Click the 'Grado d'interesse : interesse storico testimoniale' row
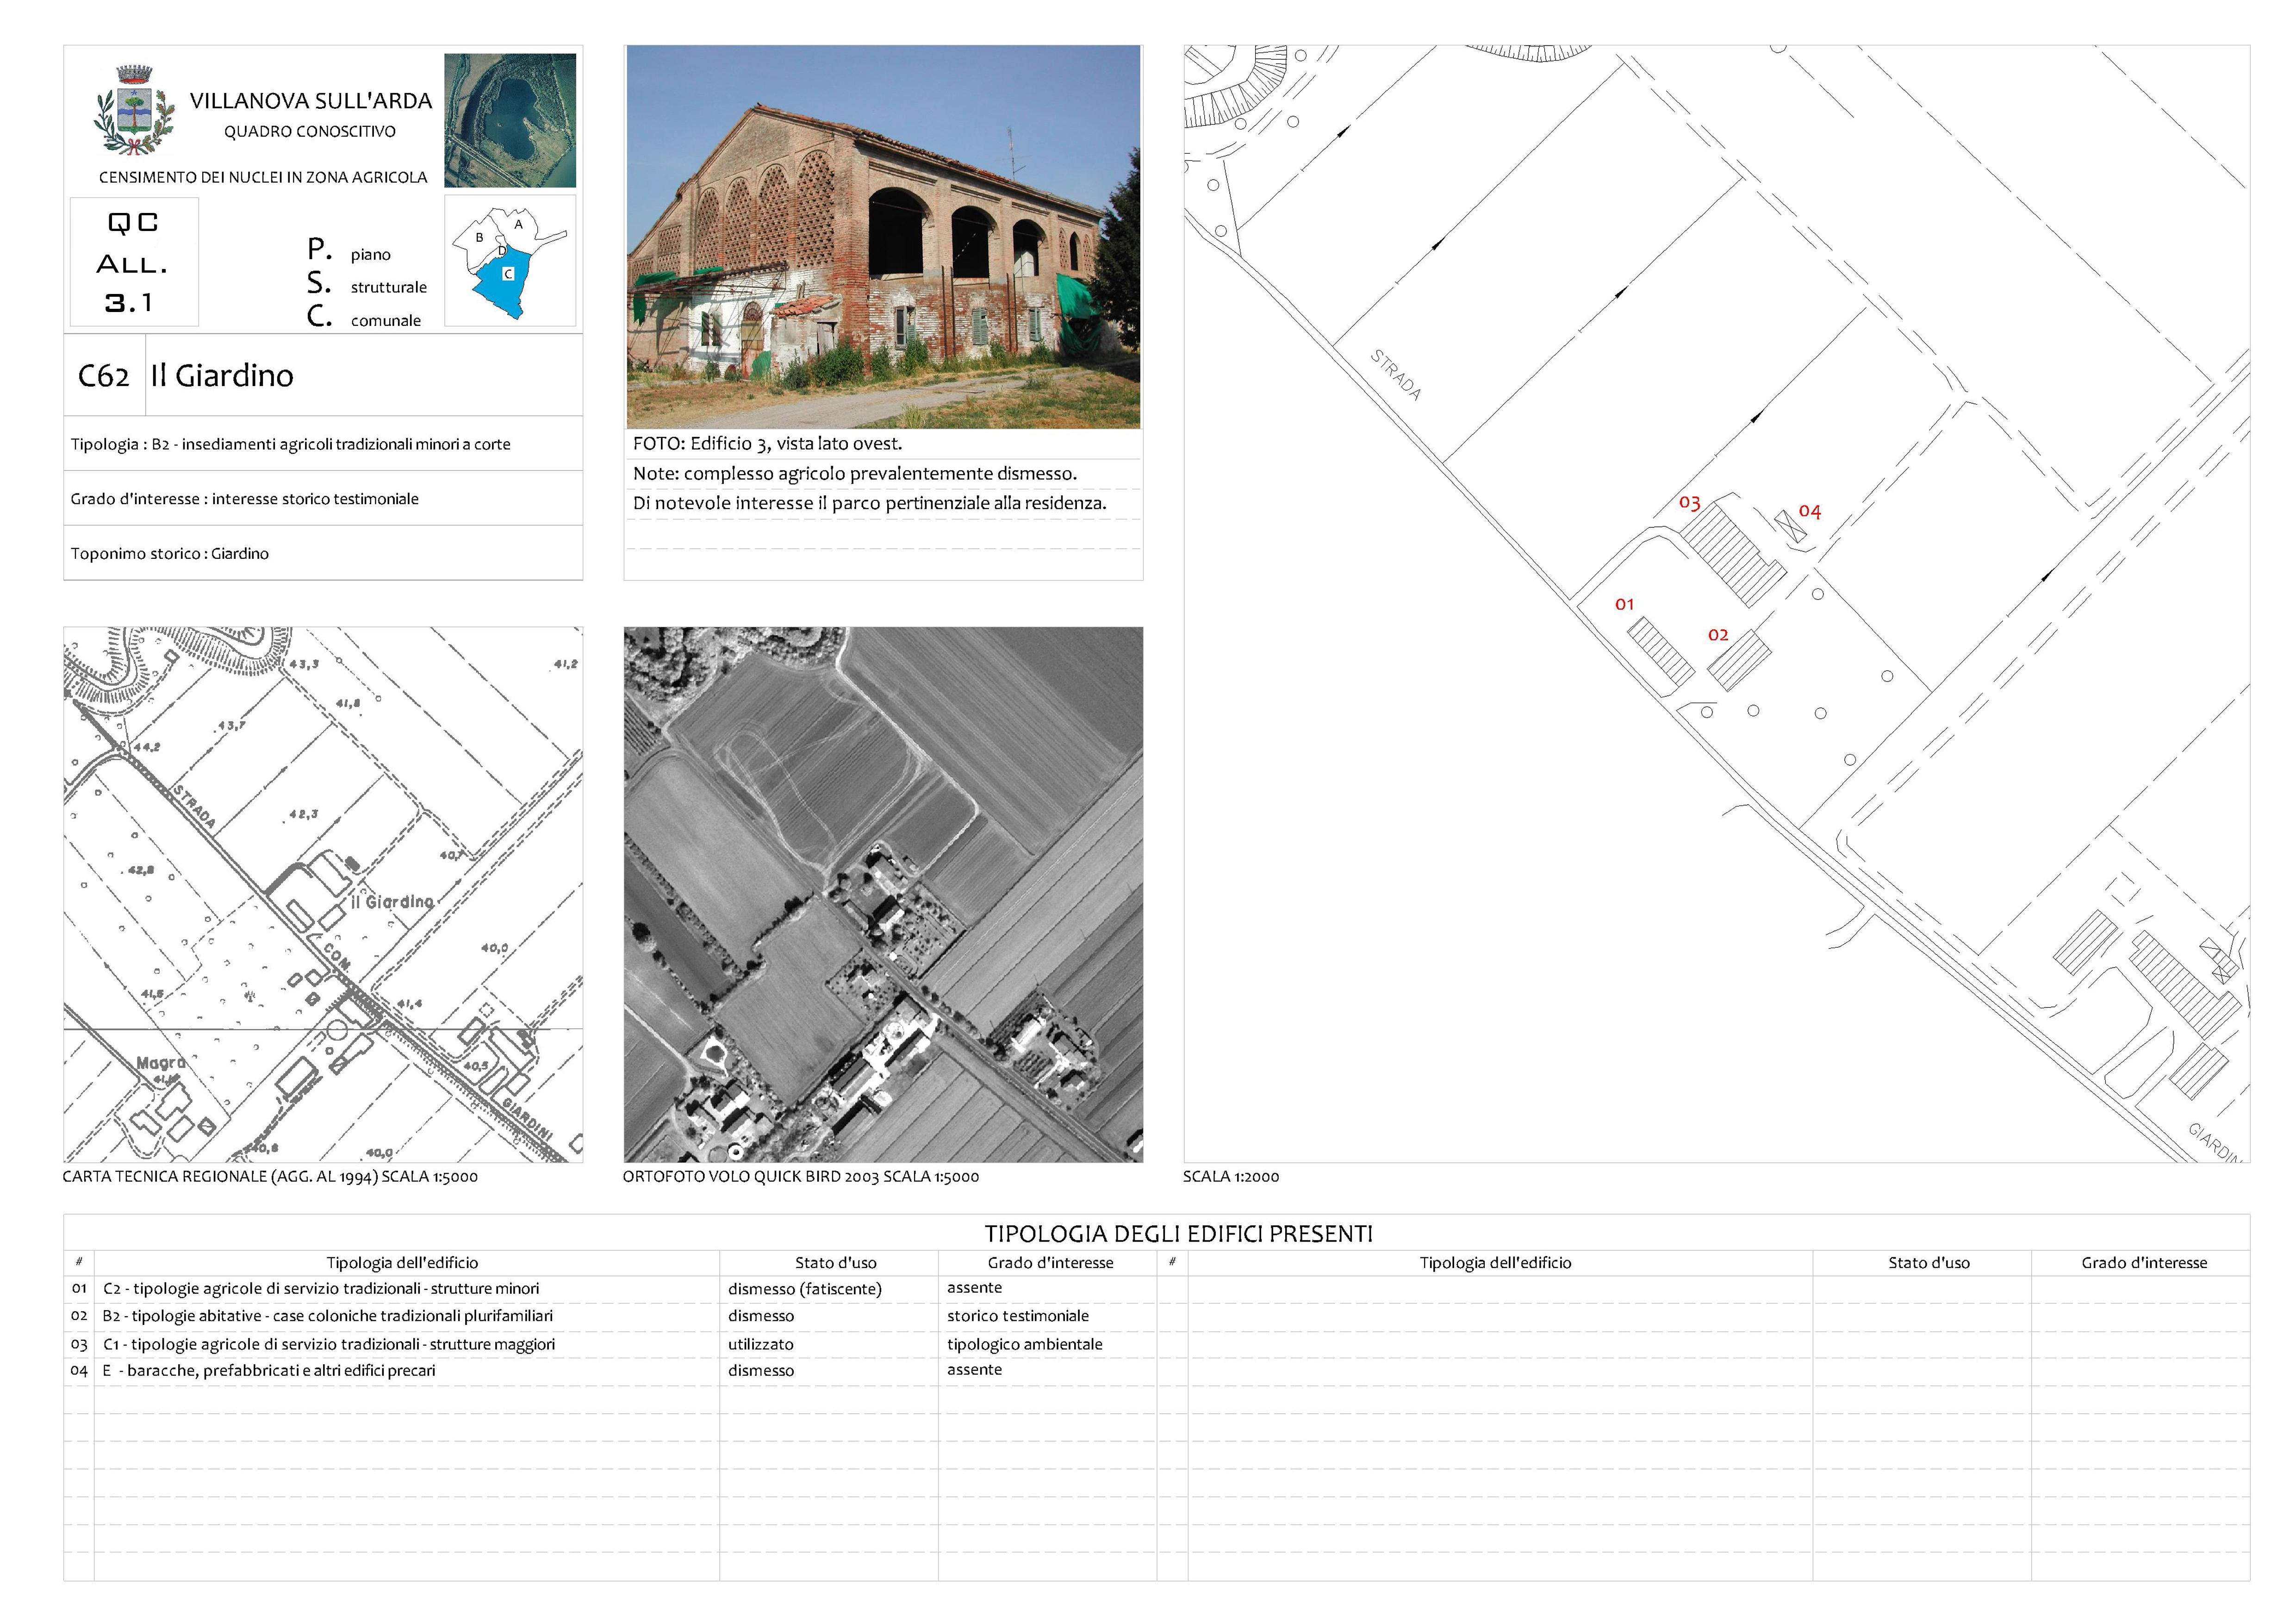Screen dimensions: 2296x1624 (x=323, y=498)
